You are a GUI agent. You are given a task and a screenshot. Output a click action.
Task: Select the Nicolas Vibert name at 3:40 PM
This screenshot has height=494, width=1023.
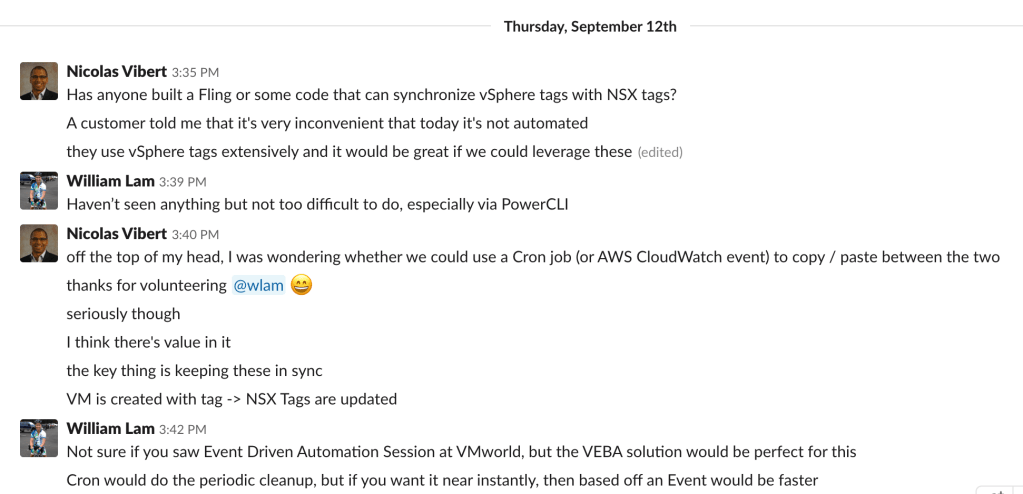coord(116,234)
